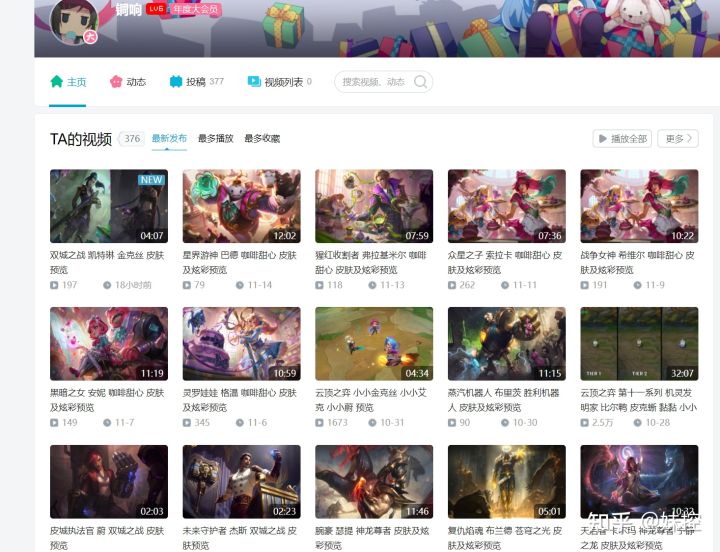Viewport: 720px width, 552px height.
Task: Open the NEW-tagged 04:07 video thumbnail
Action: tap(109, 206)
